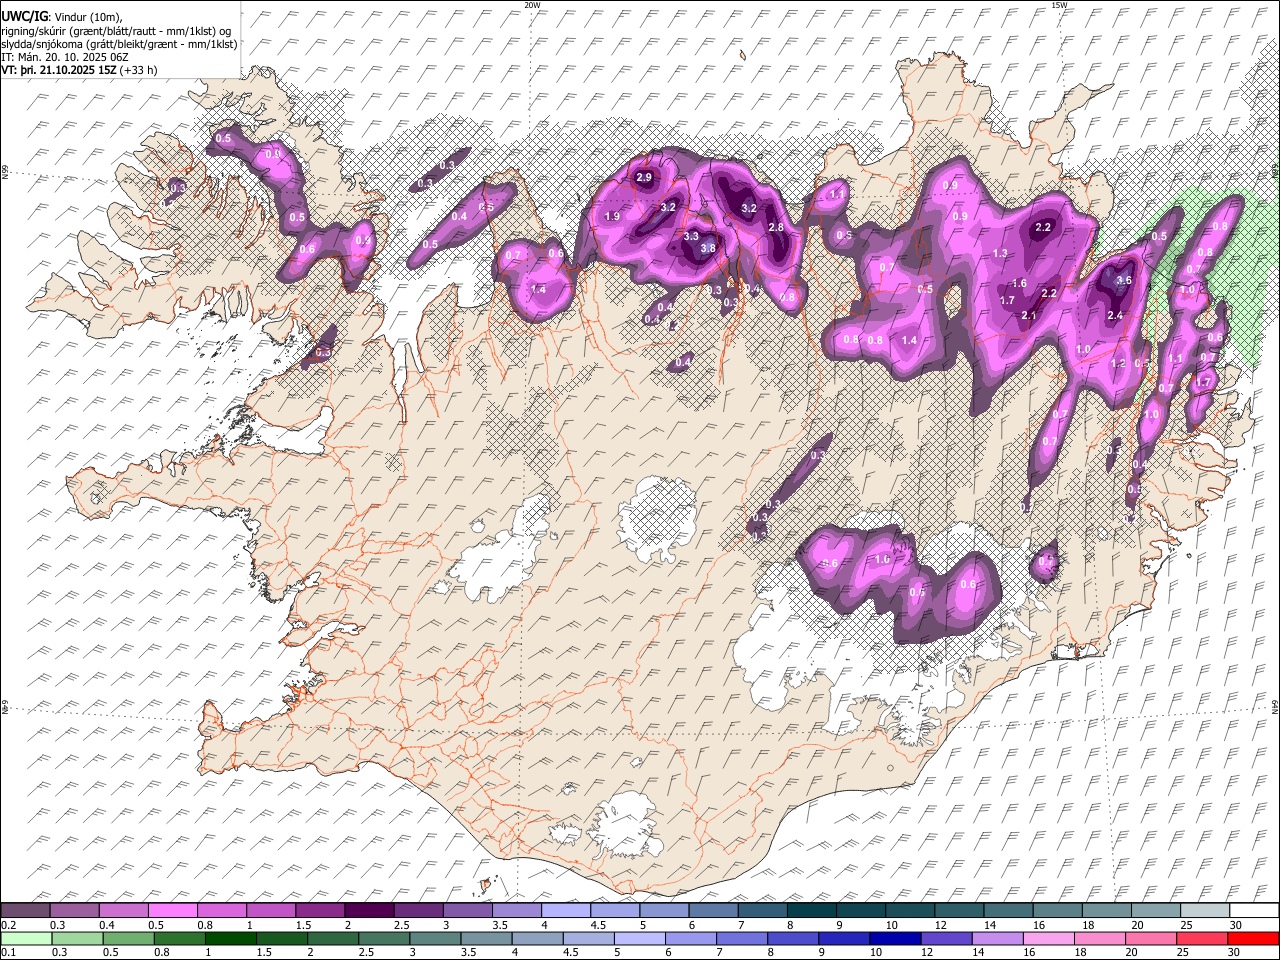This screenshot has width=1280, height=960.
Task: Click the 'VT: þri. 21.10.2025 15Z (+33 h)' line
Action: [79, 70]
